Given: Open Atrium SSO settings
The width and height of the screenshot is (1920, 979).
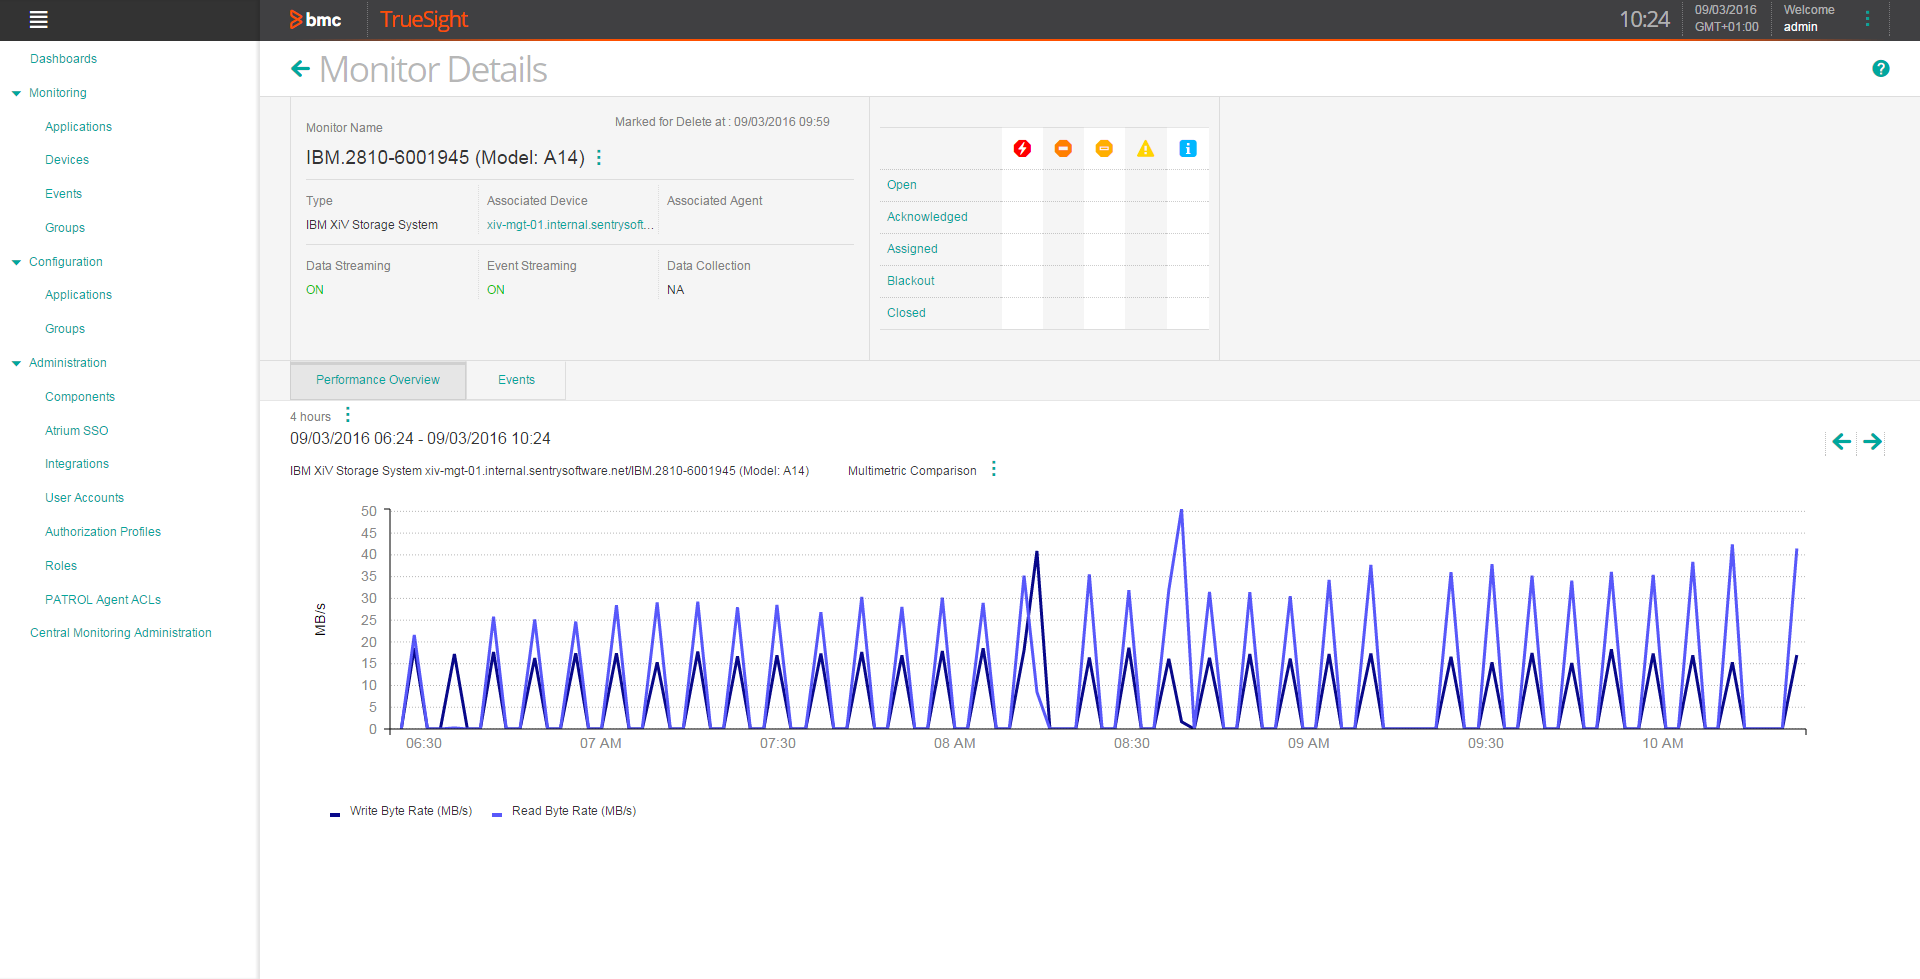Looking at the screenshot, I should 76,431.
